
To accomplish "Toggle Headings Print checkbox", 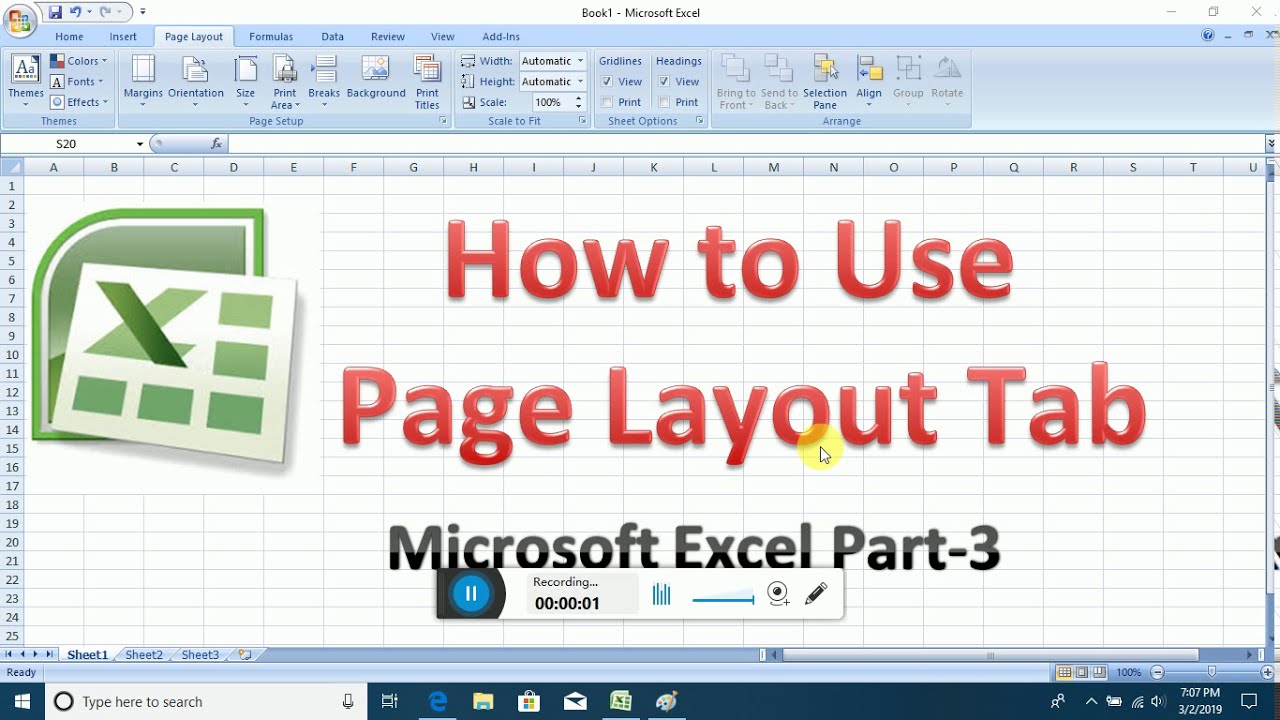I will coord(664,102).
